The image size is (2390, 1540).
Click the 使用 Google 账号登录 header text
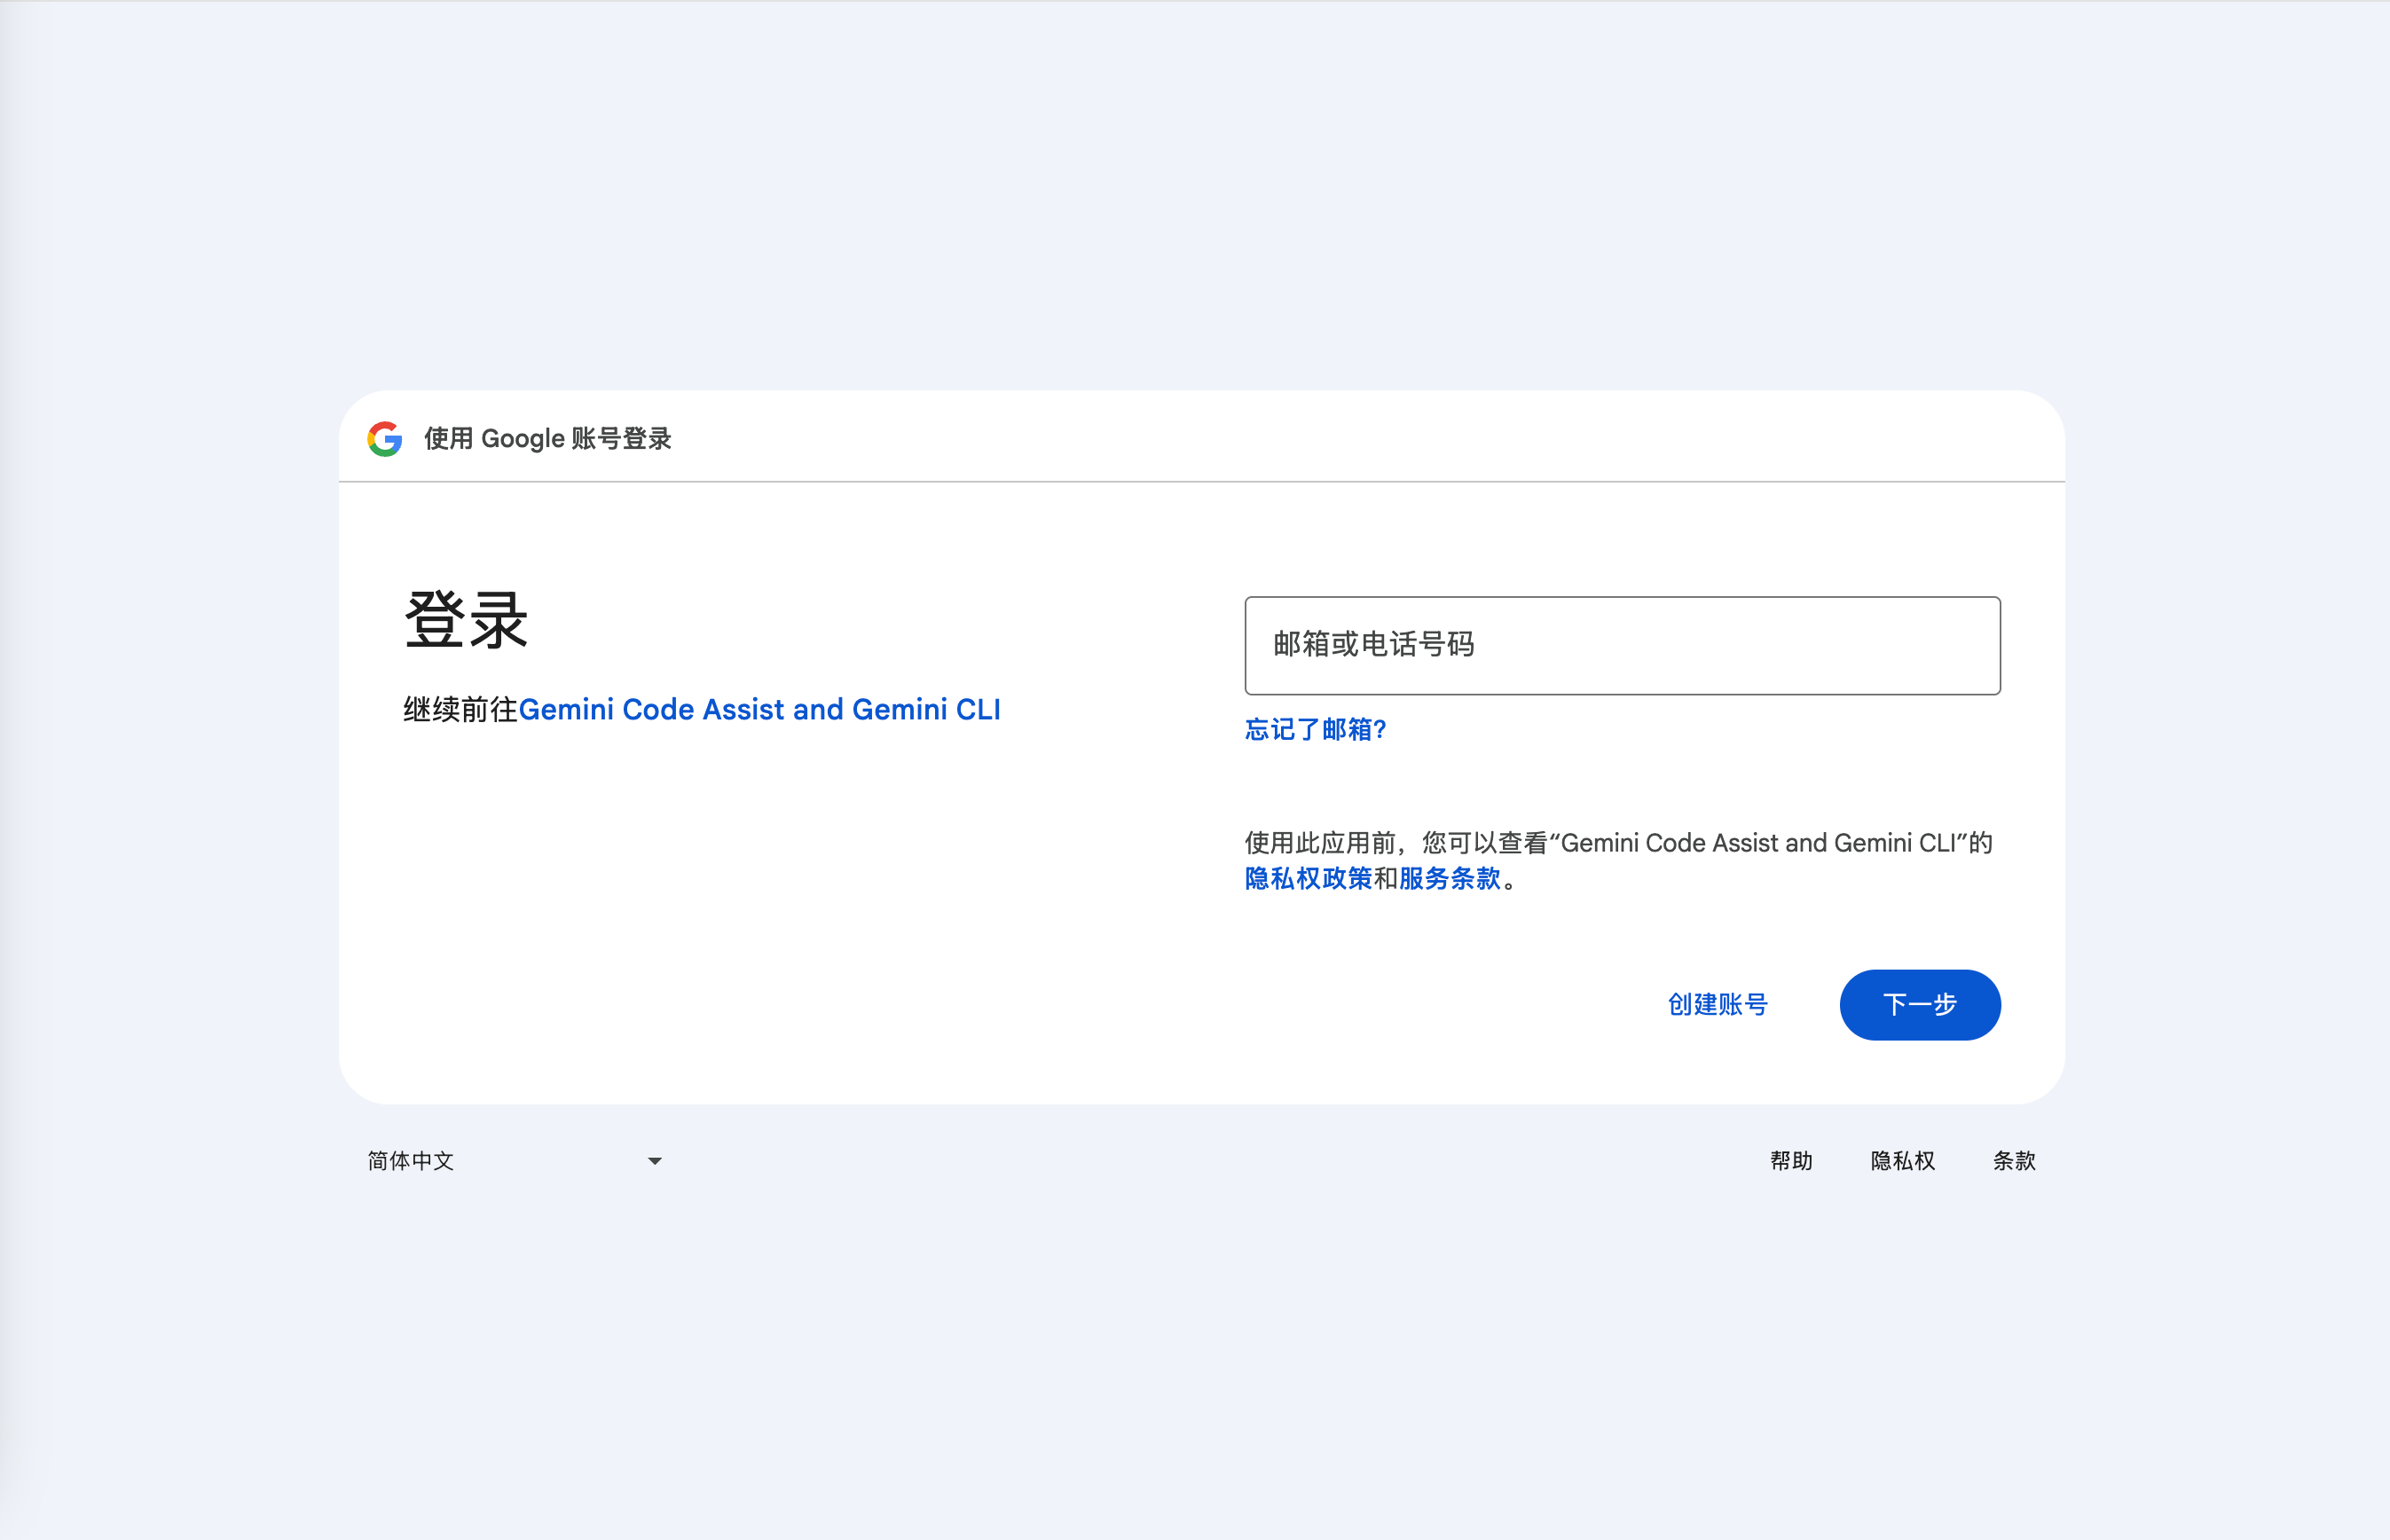pos(547,438)
